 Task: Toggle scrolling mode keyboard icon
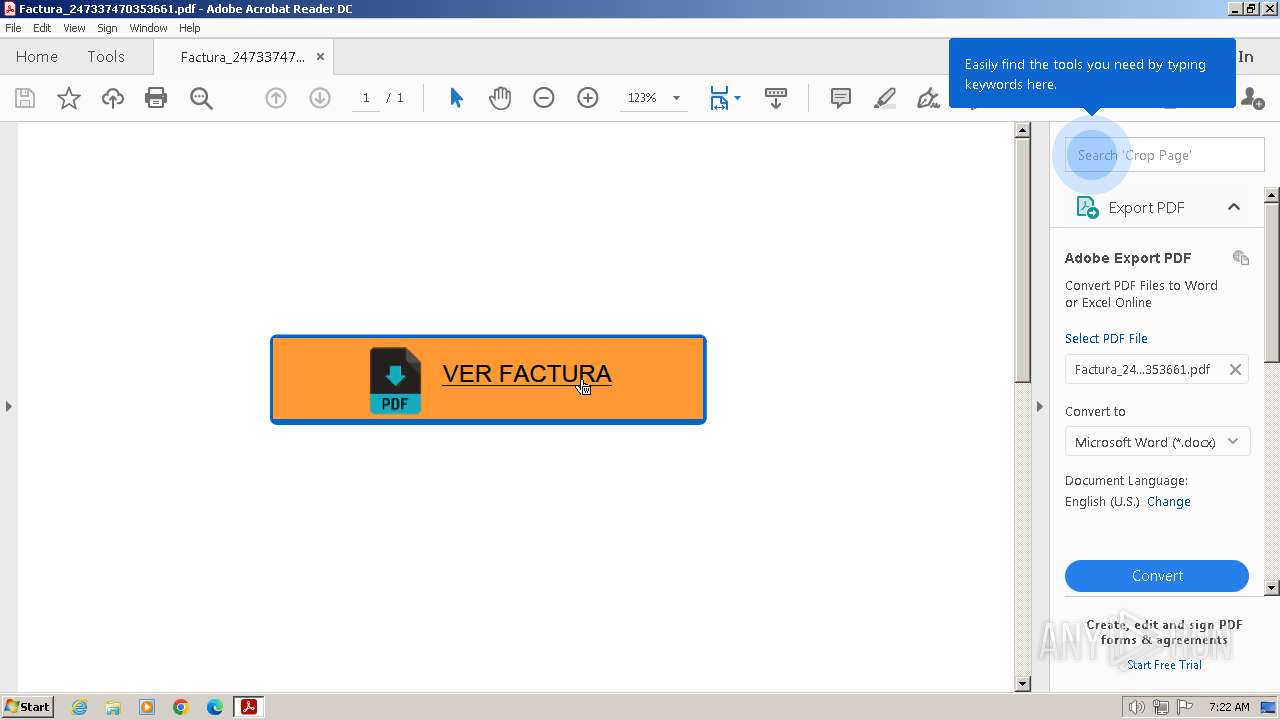(x=776, y=98)
